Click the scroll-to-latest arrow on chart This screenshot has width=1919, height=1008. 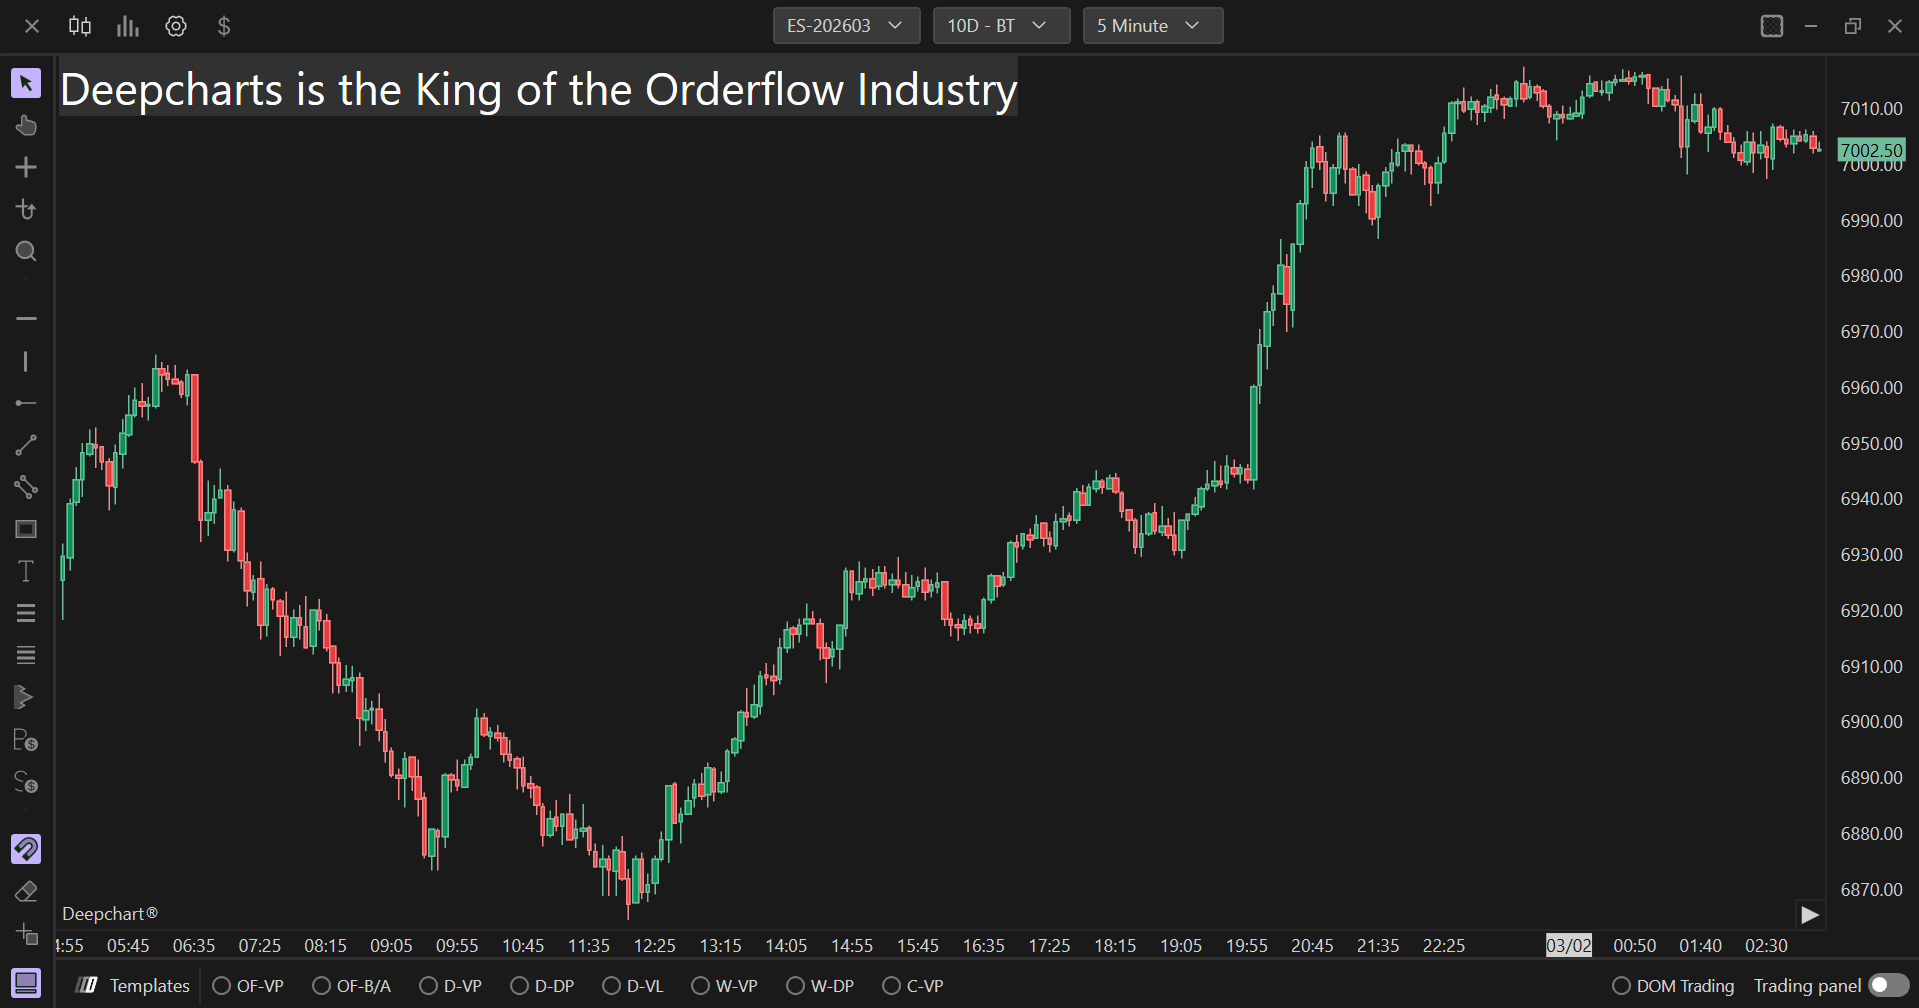(1809, 914)
